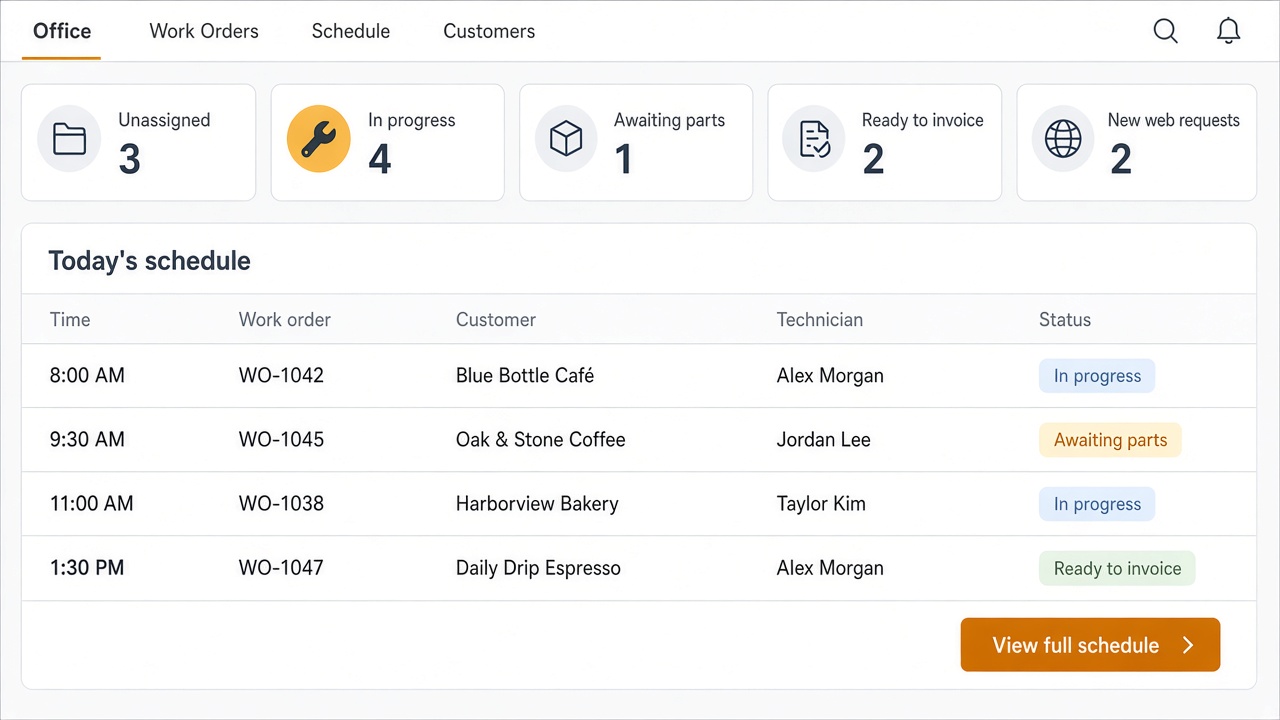Click the 8:00 AM time cell
This screenshot has height=720, width=1280.
(87, 376)
